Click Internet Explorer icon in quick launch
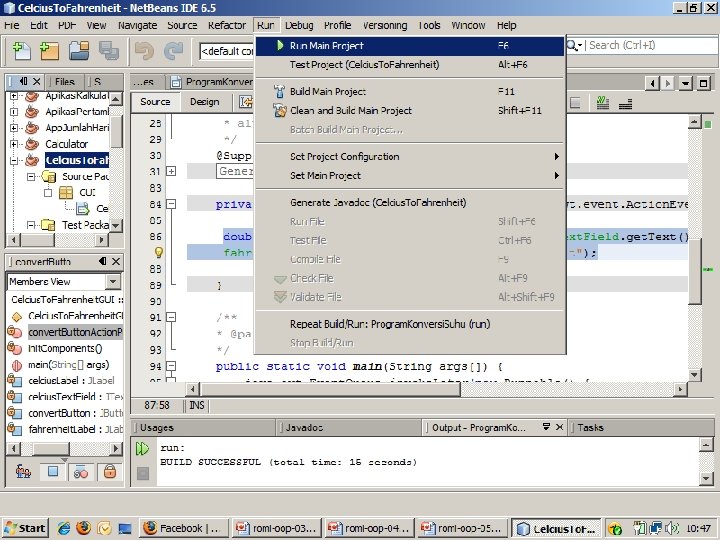 [x=63, y=529]
